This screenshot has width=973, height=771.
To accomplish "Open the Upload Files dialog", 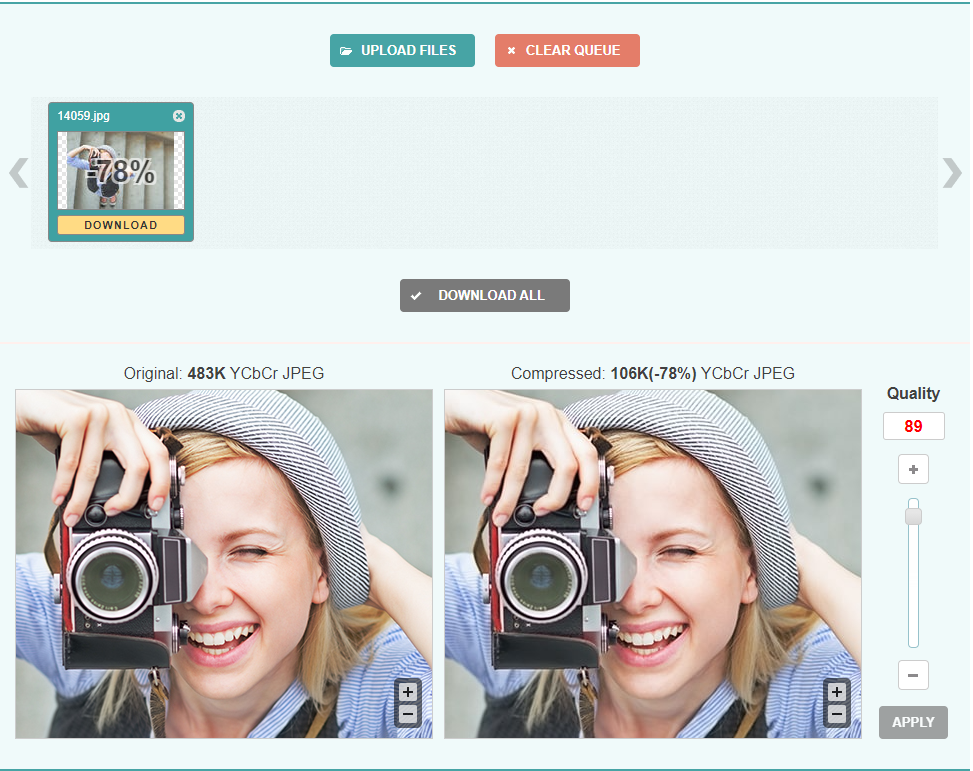I will [x=402, y=50].
